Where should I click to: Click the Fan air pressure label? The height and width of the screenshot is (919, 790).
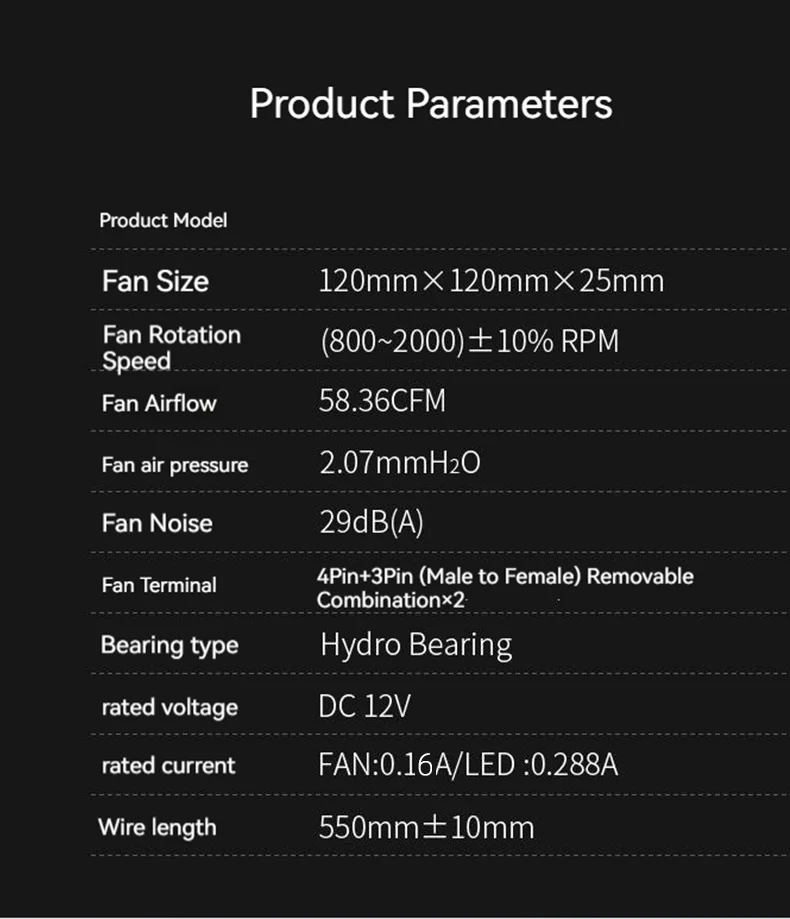coord(175,465)
